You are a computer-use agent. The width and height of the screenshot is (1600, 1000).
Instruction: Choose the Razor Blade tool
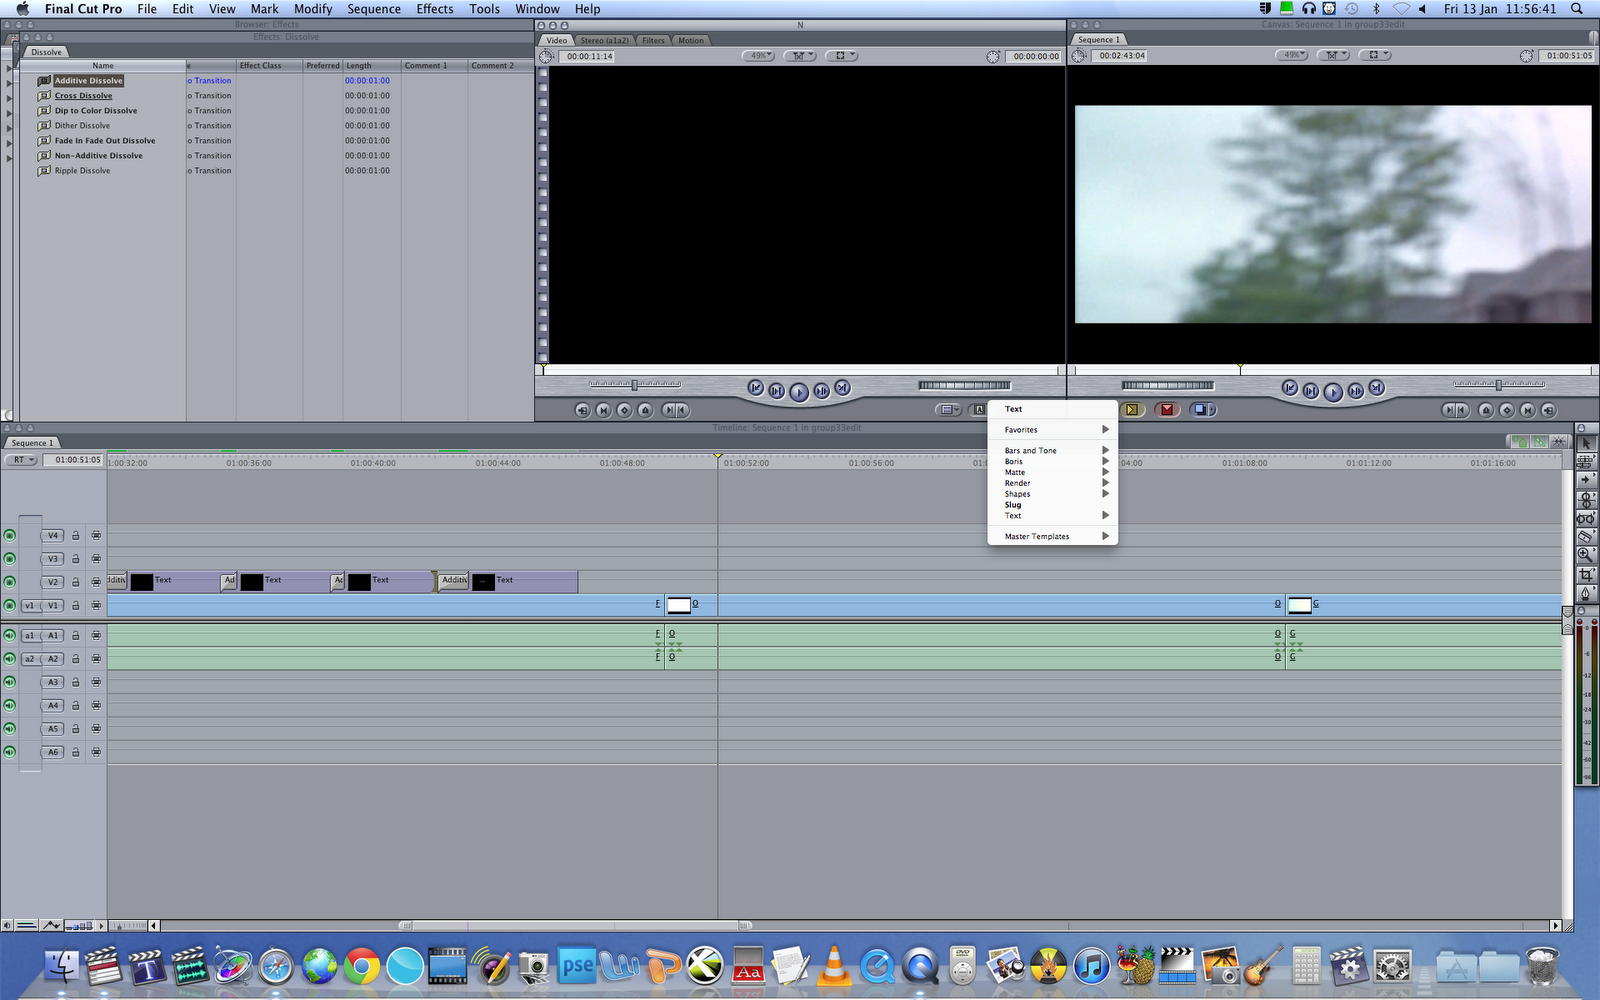coord(1586,537)
